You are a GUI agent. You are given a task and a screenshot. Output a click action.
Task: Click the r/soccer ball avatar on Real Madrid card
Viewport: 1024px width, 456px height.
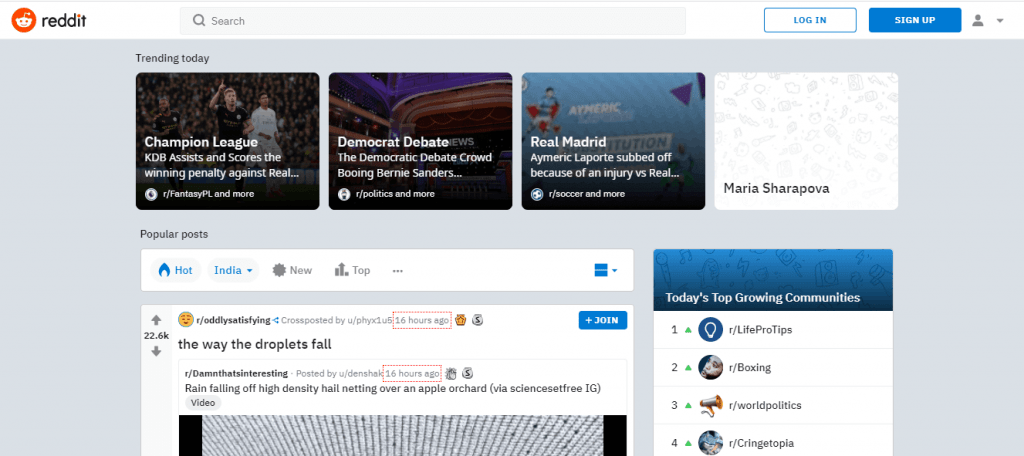coord(537,194)
